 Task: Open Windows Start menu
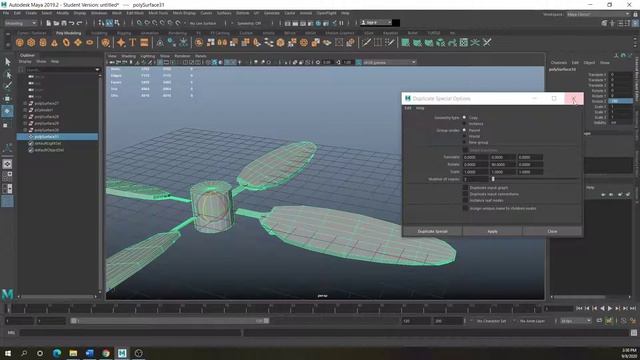coord(7,353)
